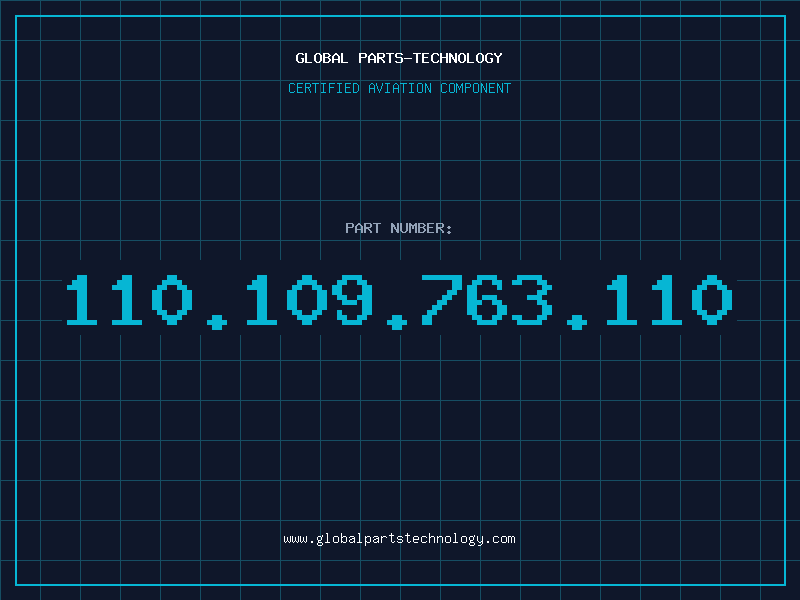The height and width of the screenshot is (600, 800).
Task: Click the 'CERTIFIED AVIATION COMPONENT' subtitle
Action: coord(399,88)
